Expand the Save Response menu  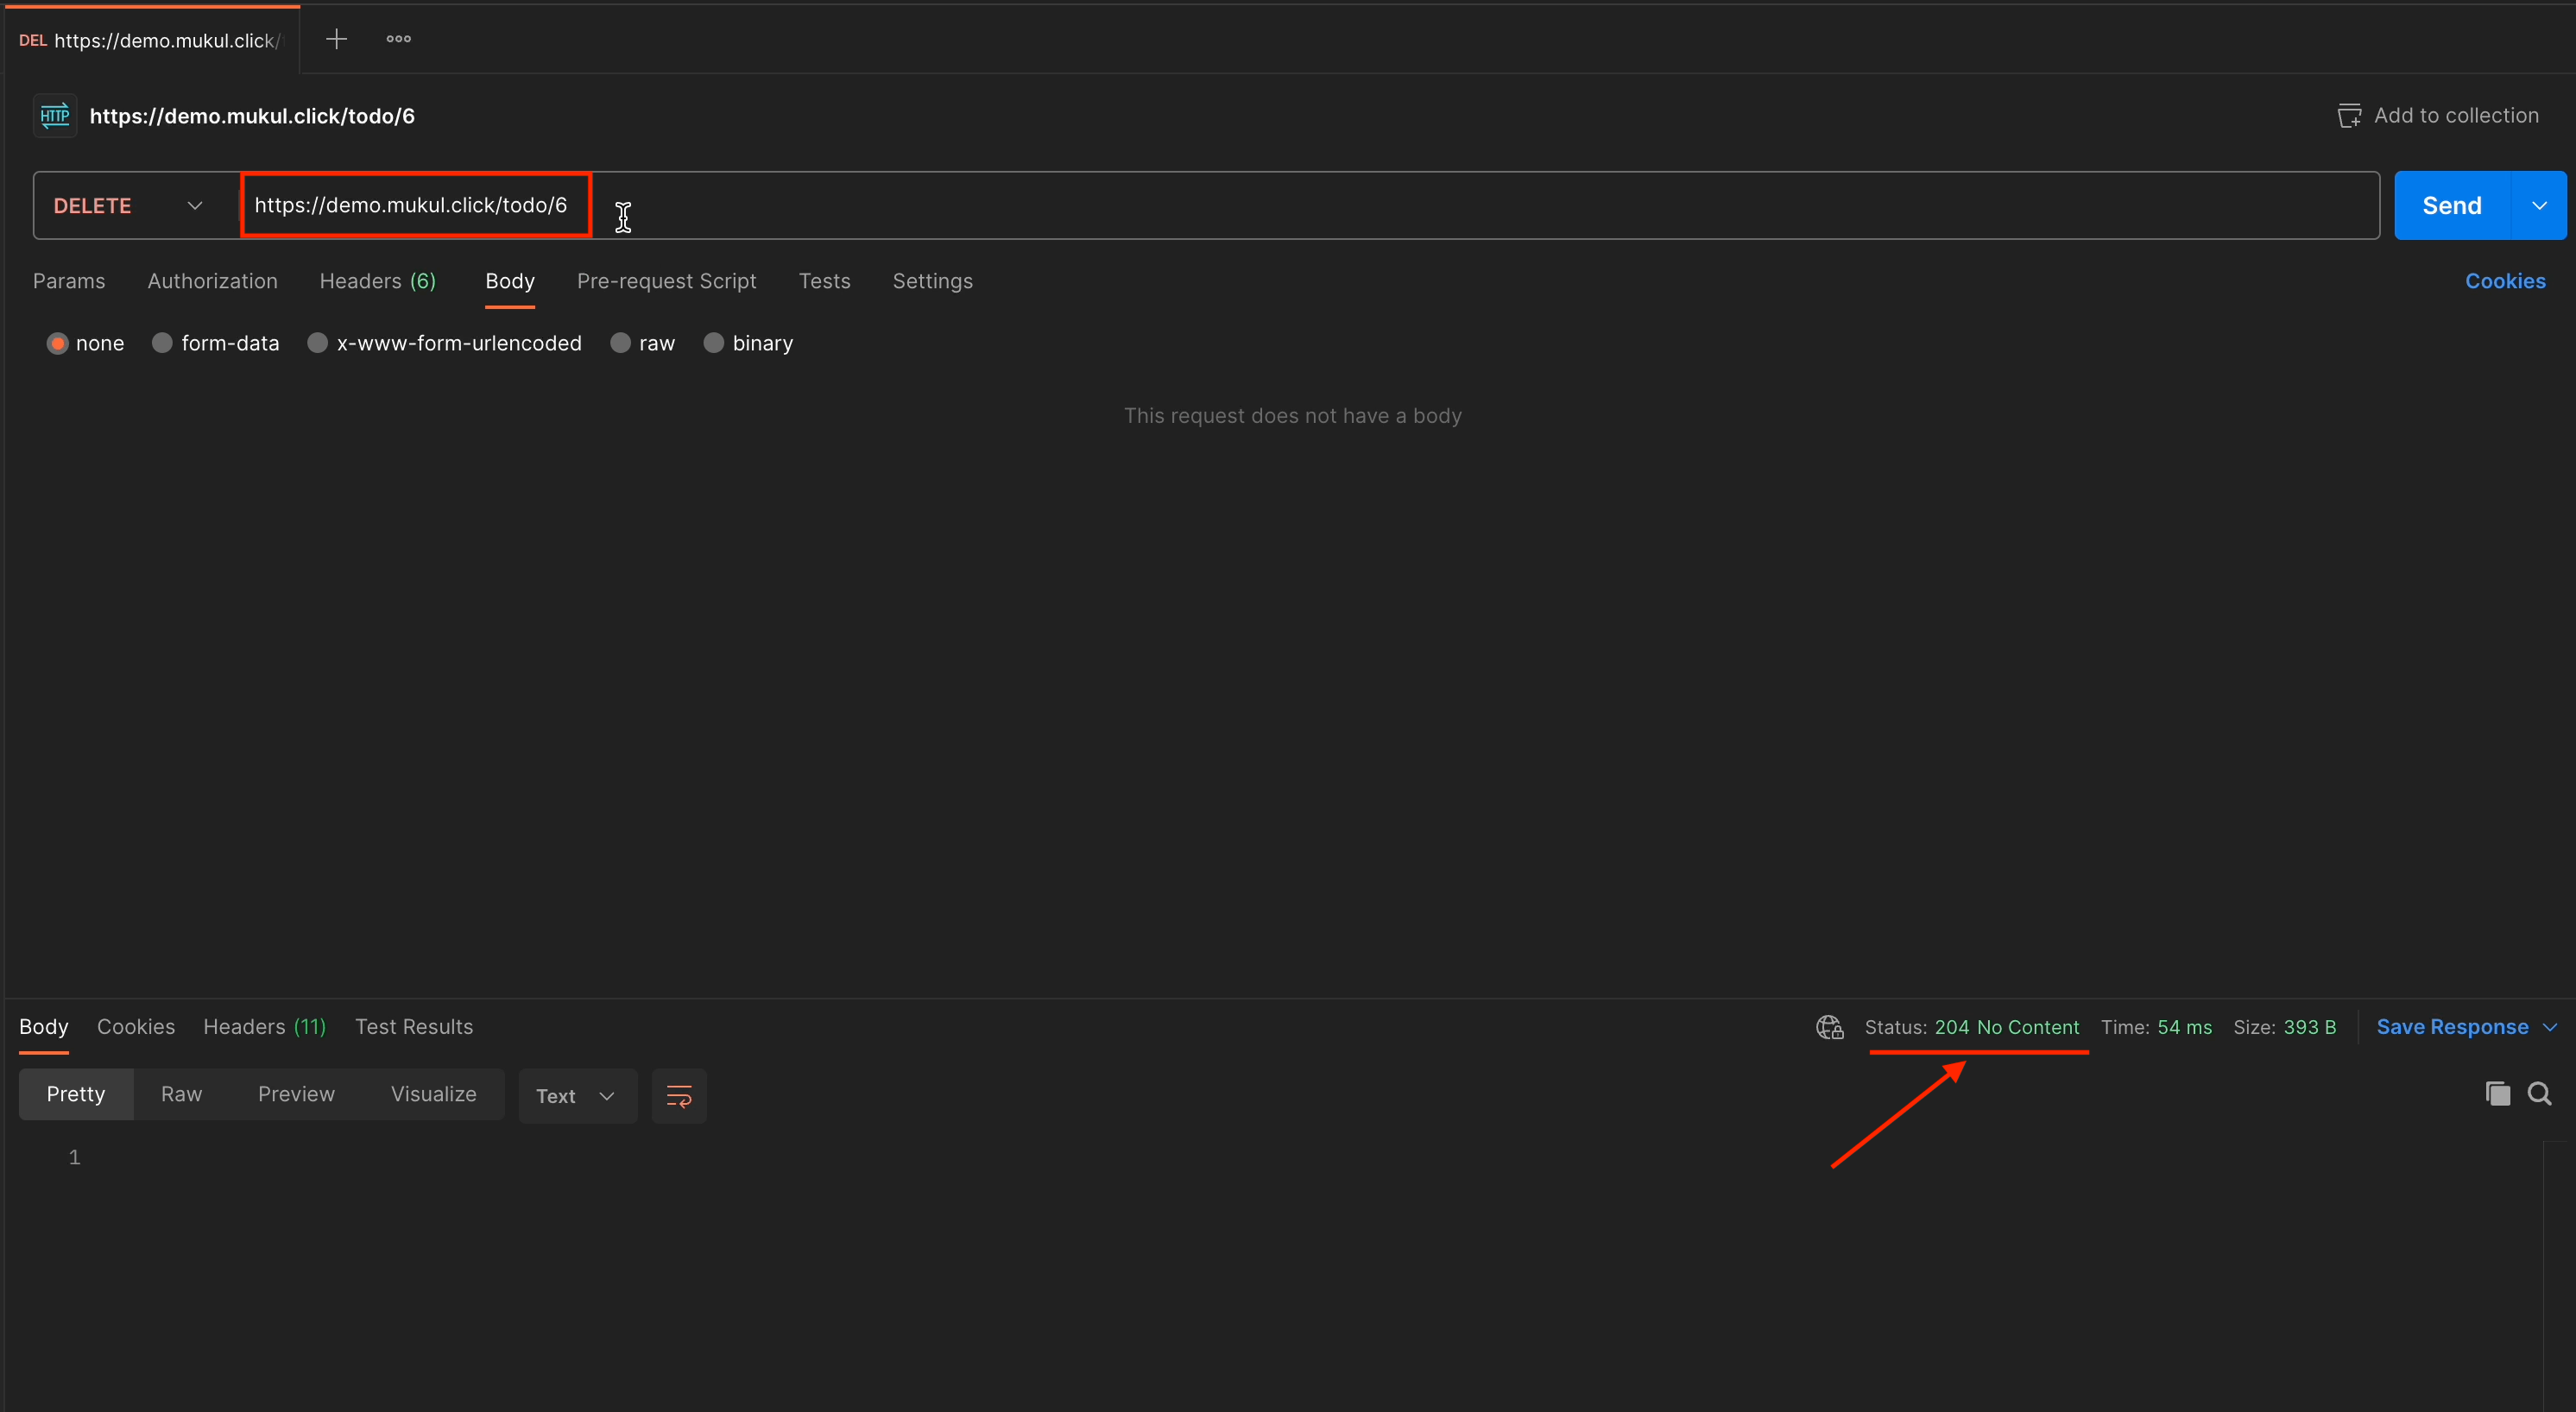(2465, 1027)
